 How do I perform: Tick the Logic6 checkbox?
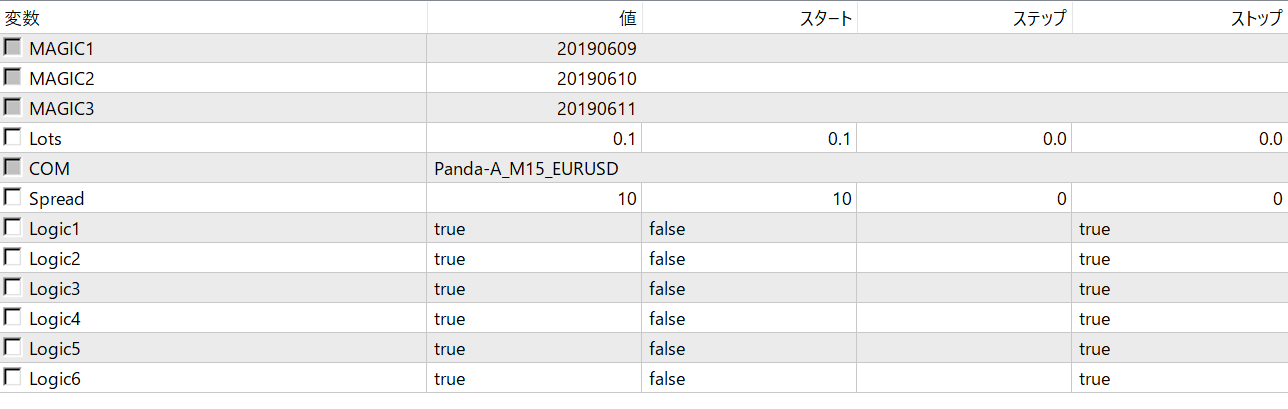click(x=13, y=378)
